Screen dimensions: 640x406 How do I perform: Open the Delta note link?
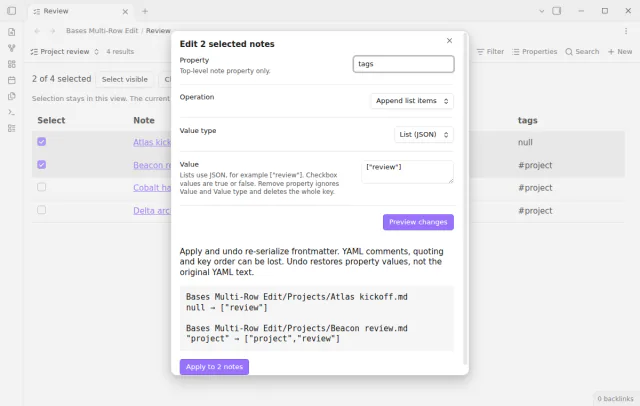[152, 211]
